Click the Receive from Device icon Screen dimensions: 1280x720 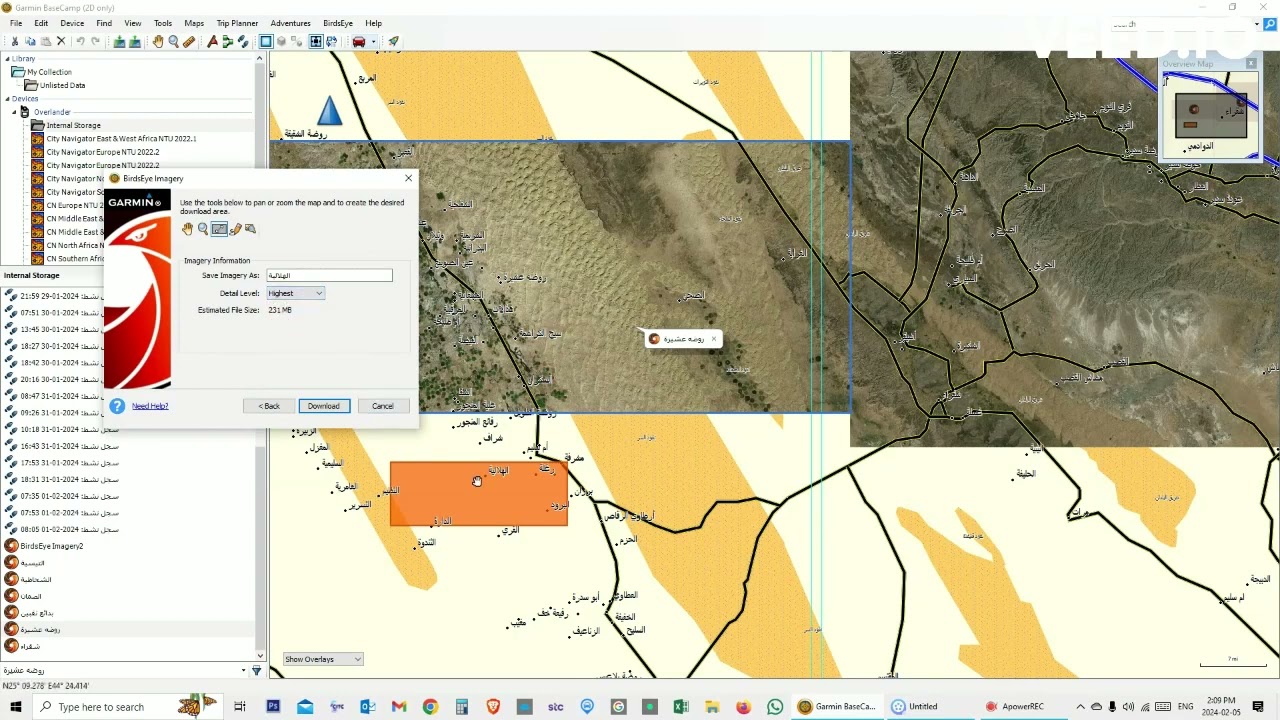pyautogui.click(x=135, y=42)
